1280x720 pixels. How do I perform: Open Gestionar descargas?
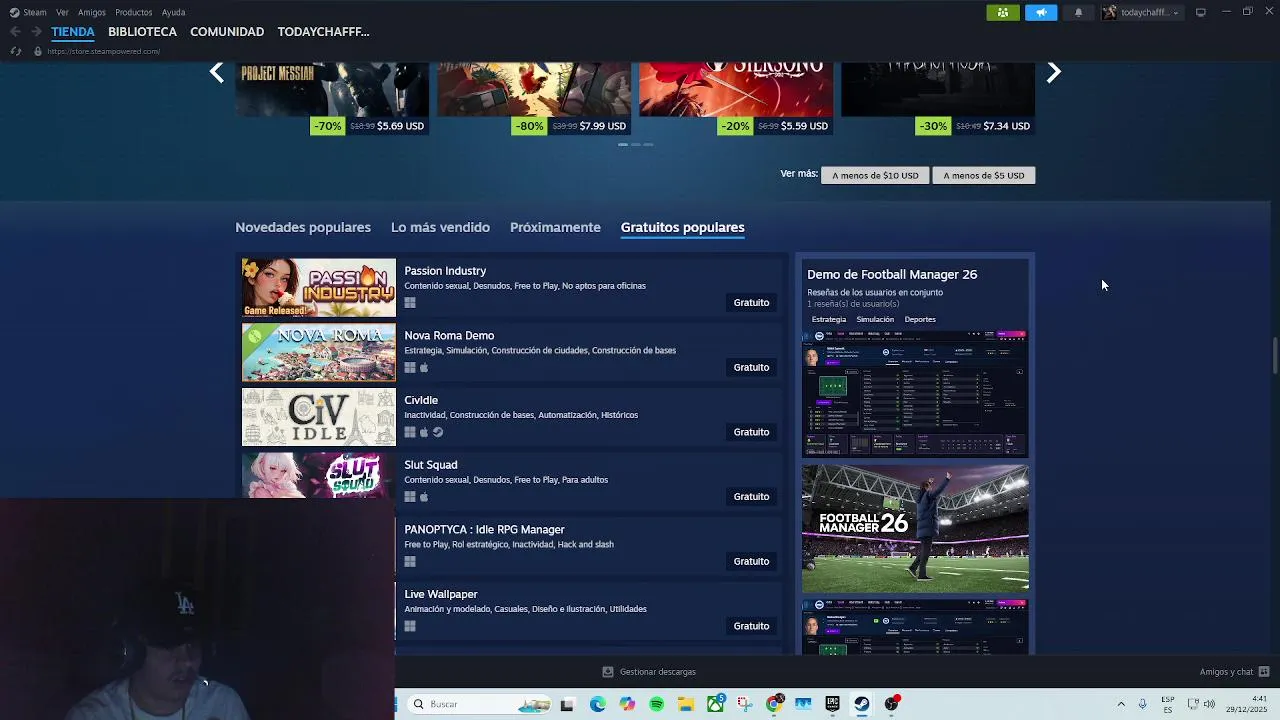(649, 672)
